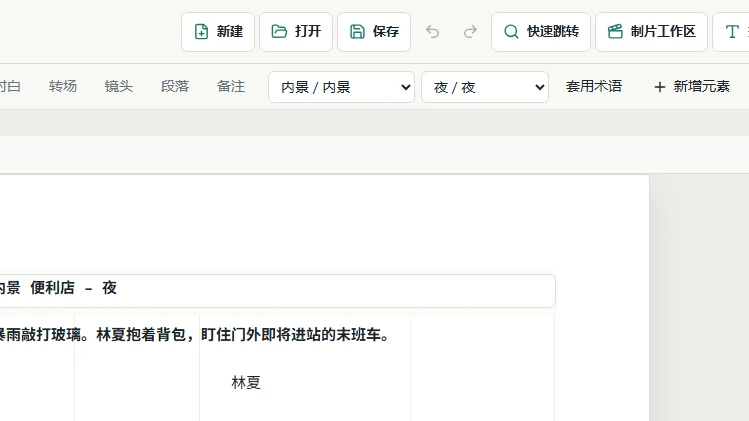Select the 镜头 element tab

(118, 86)
